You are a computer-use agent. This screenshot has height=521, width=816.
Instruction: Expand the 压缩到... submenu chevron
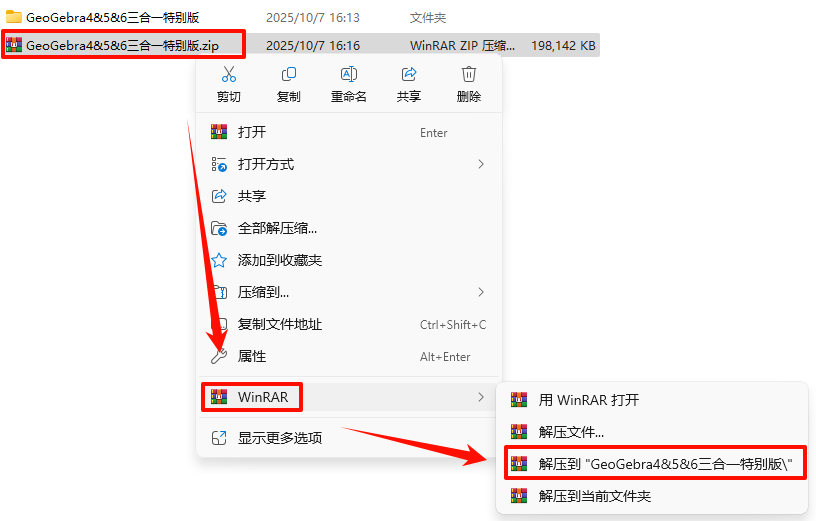(x=481, y=293)
